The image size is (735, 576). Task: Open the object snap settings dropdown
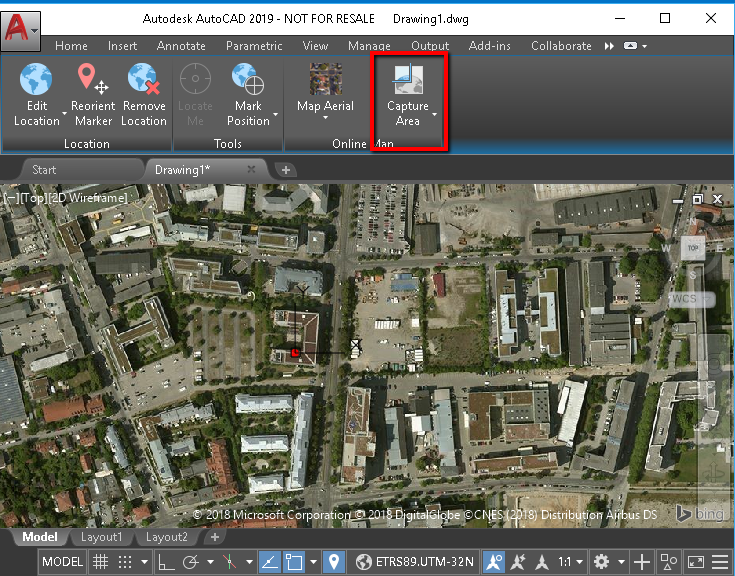click(x=313, y=561)
